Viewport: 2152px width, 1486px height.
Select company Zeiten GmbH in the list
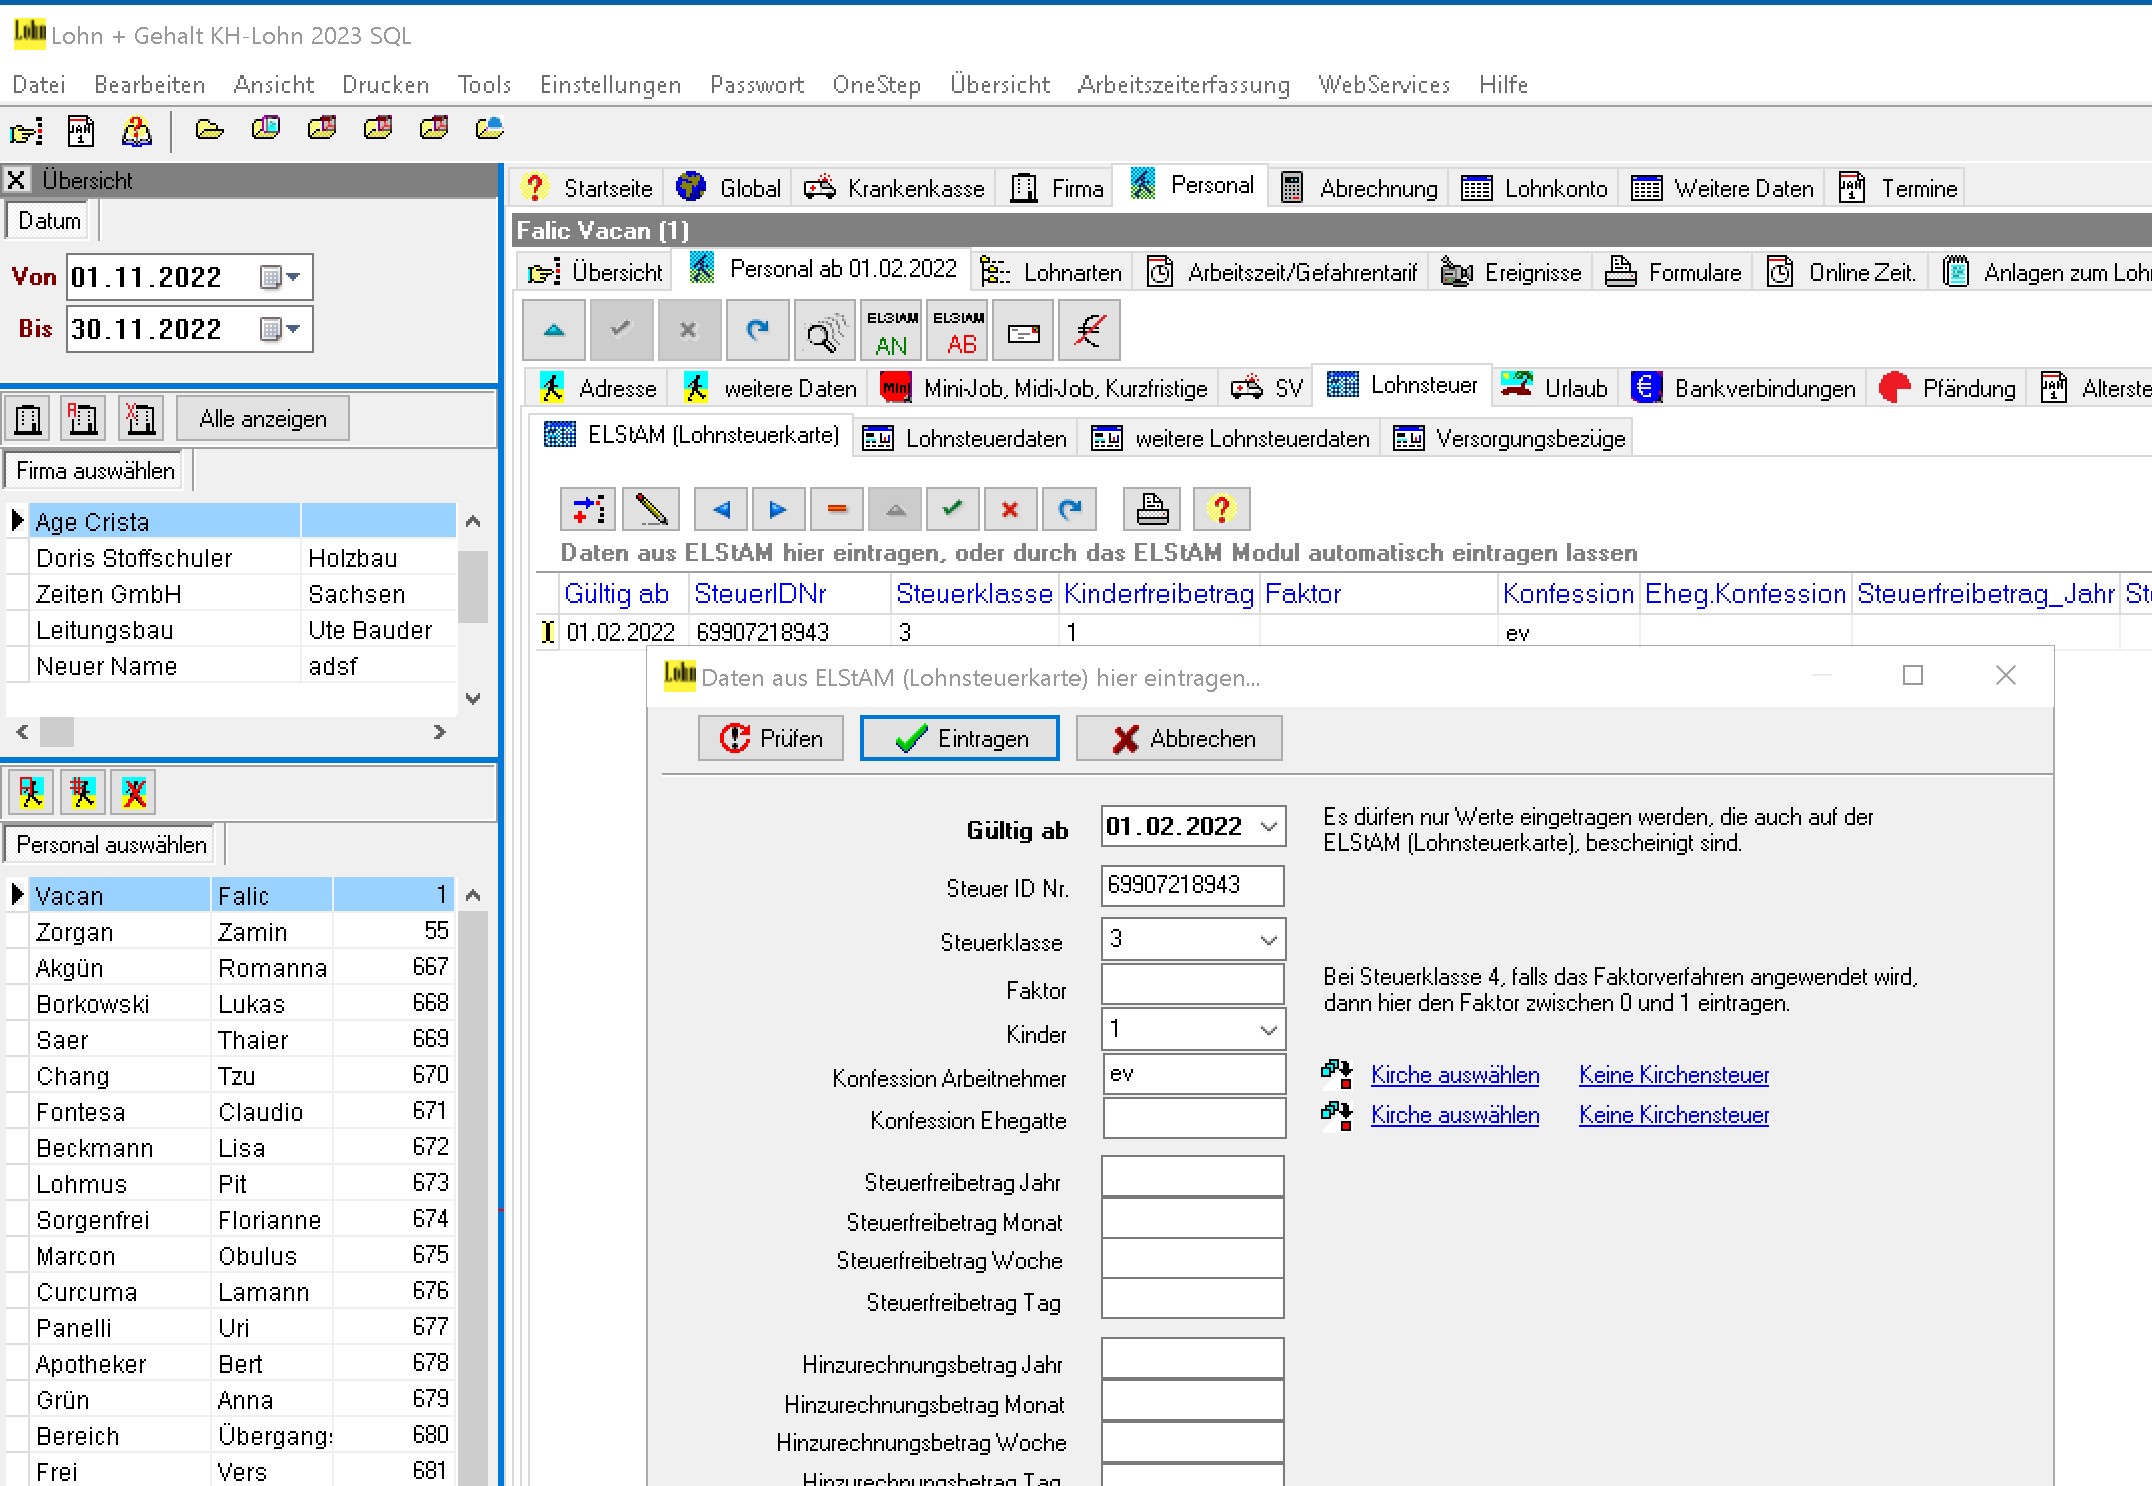coord(243,594)
